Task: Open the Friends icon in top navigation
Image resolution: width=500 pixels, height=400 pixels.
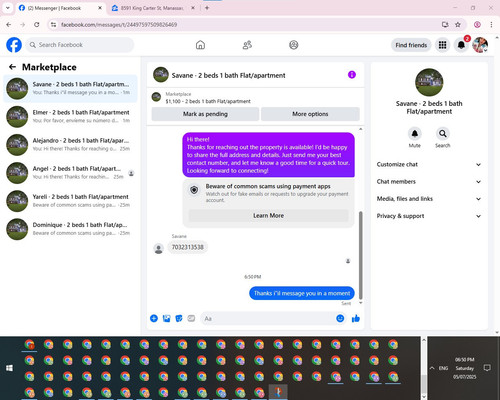Action: click(247, 45)
